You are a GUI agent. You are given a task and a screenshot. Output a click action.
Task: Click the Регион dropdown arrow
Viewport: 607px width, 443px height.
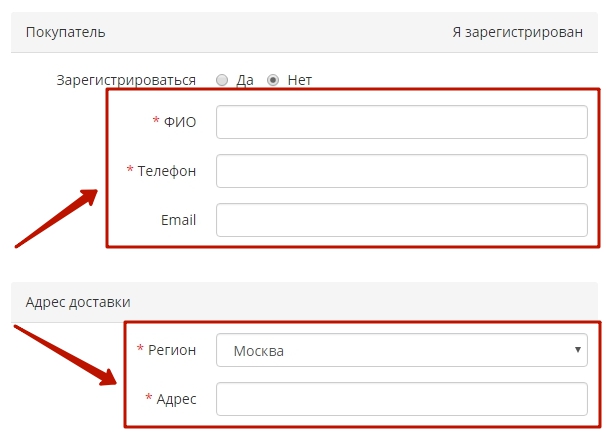coord(578,350)
